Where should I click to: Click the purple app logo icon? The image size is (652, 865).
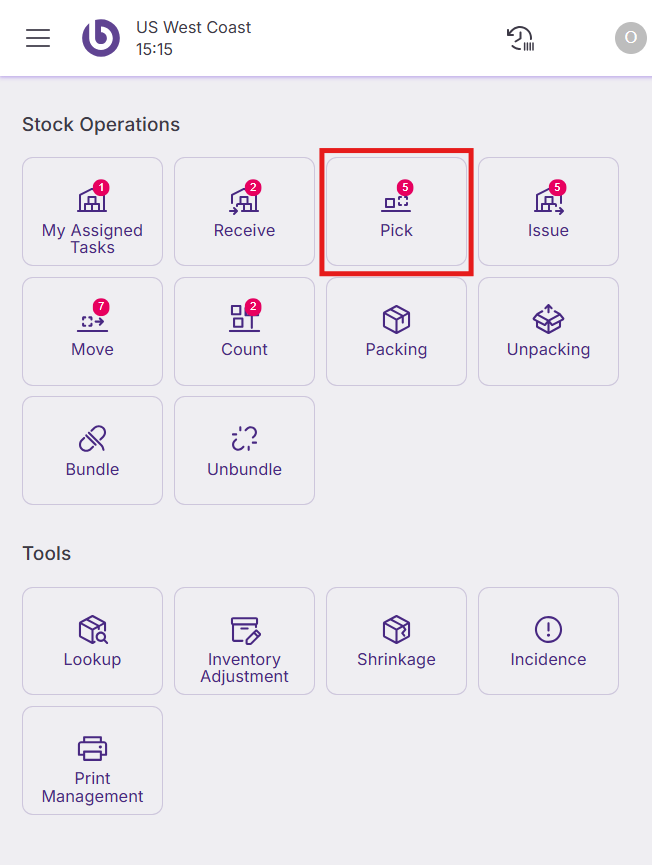[x=100, y=38]
